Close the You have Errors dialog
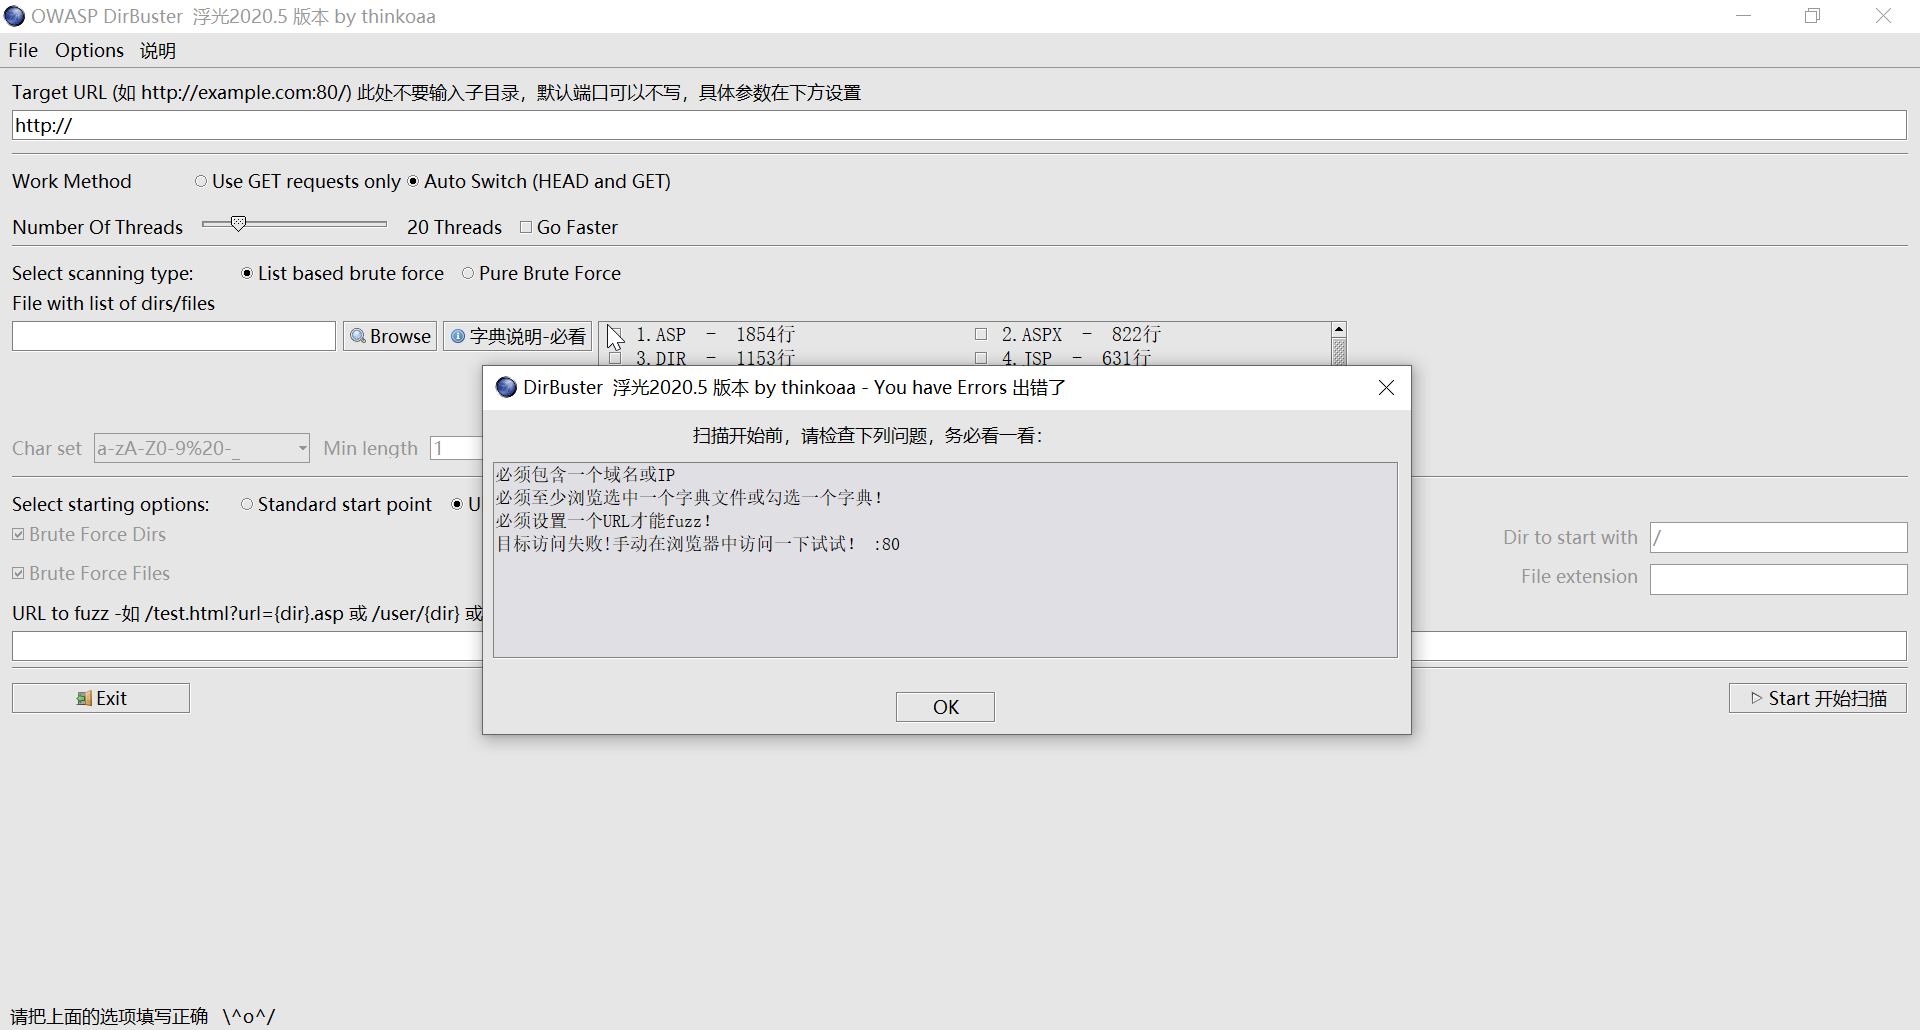 (x=1386, y=387)
